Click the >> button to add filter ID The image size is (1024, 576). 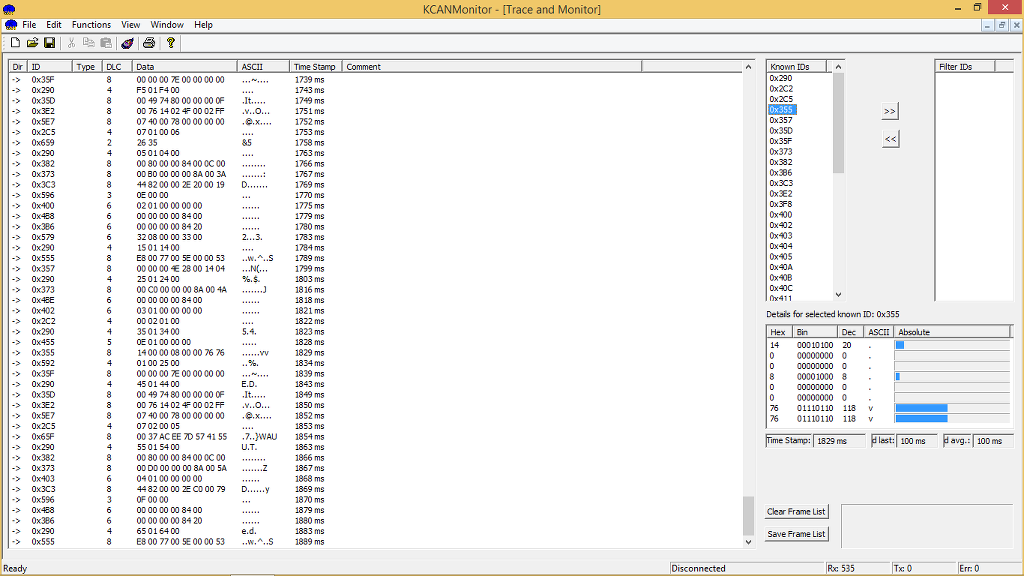coord(889,111)
